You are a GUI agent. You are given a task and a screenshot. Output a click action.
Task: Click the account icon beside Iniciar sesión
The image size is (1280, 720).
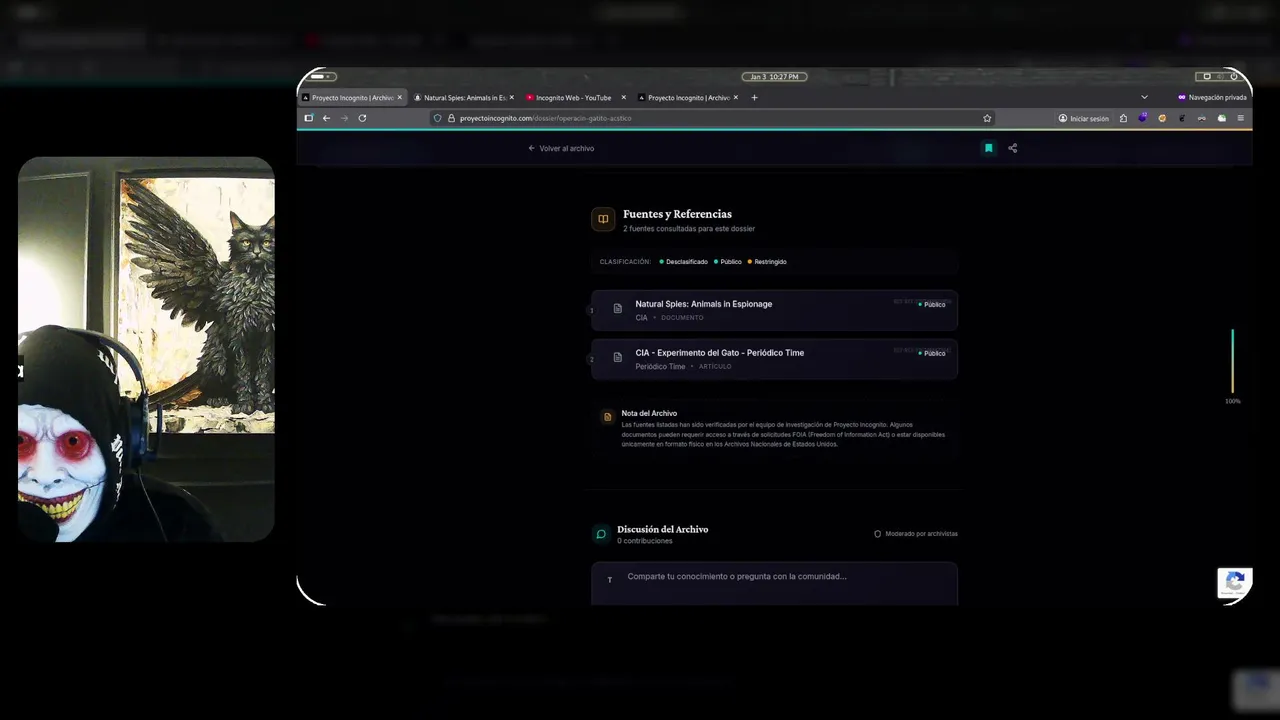pyautogui.click(x=1063, y=118)
